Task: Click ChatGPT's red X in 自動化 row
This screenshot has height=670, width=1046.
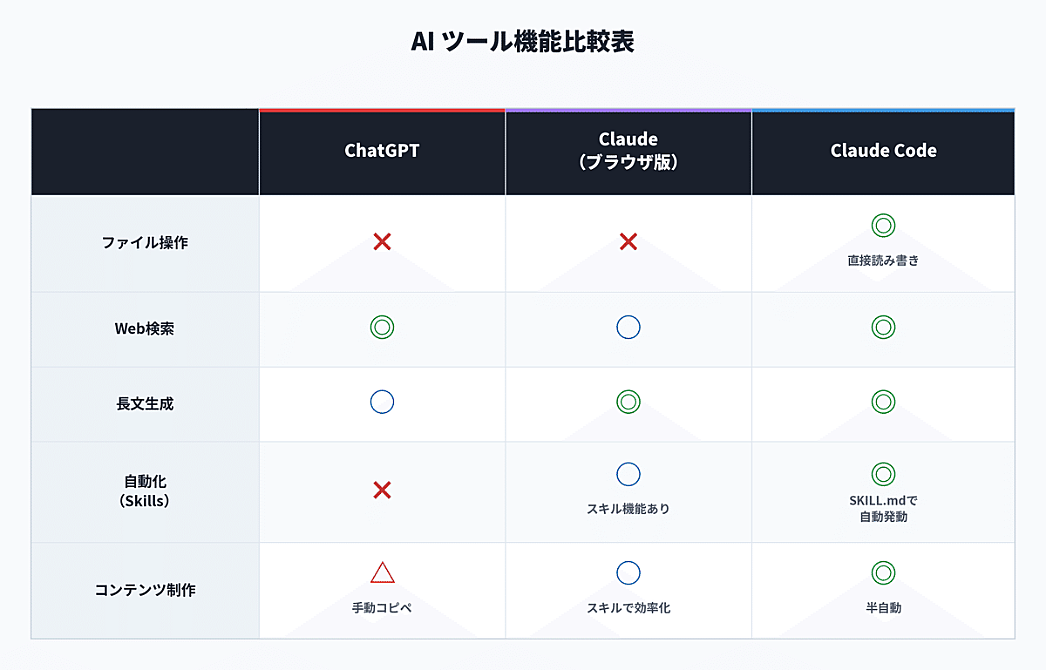Action: [382, 490]
